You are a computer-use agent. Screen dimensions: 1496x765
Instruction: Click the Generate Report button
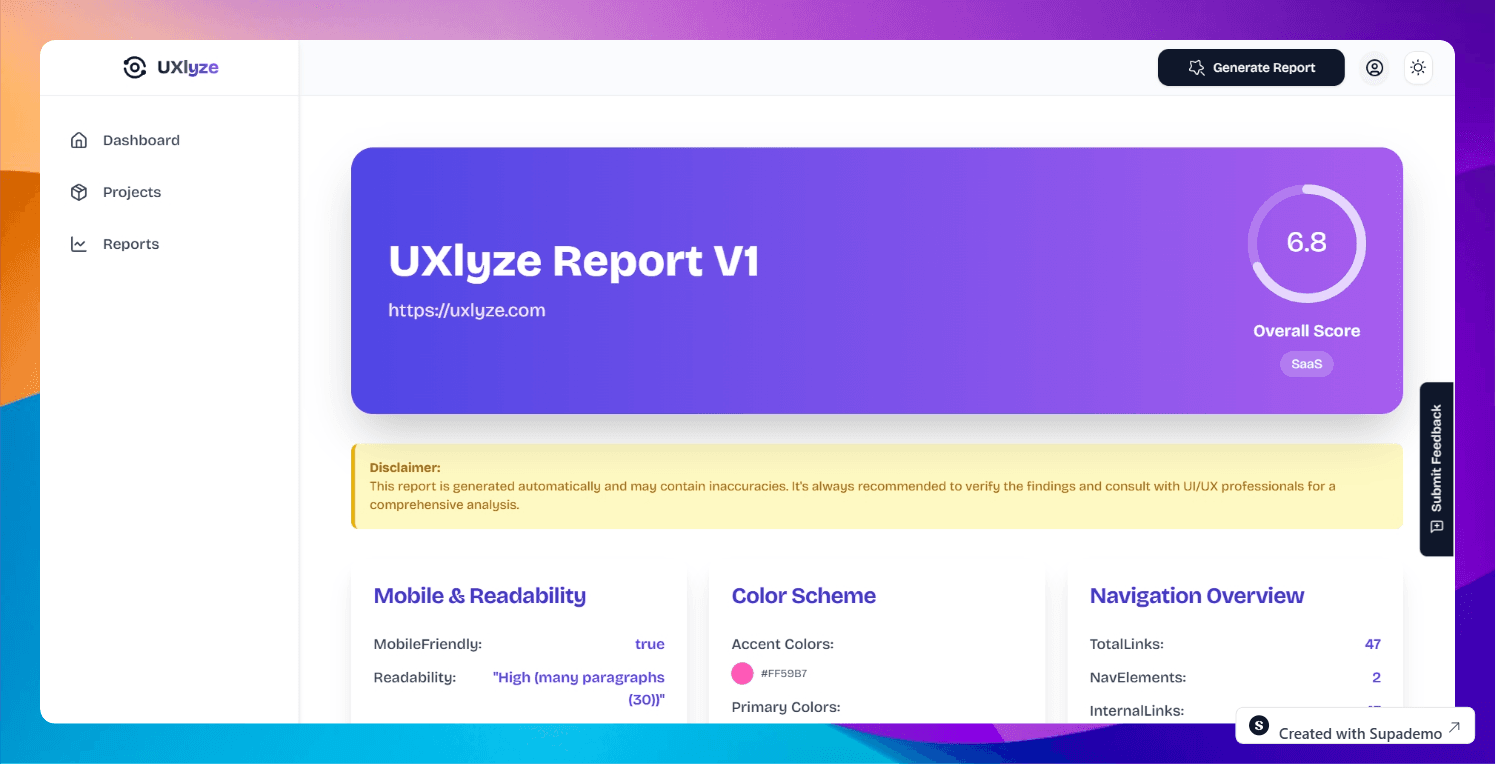[x=1251, y=67]
